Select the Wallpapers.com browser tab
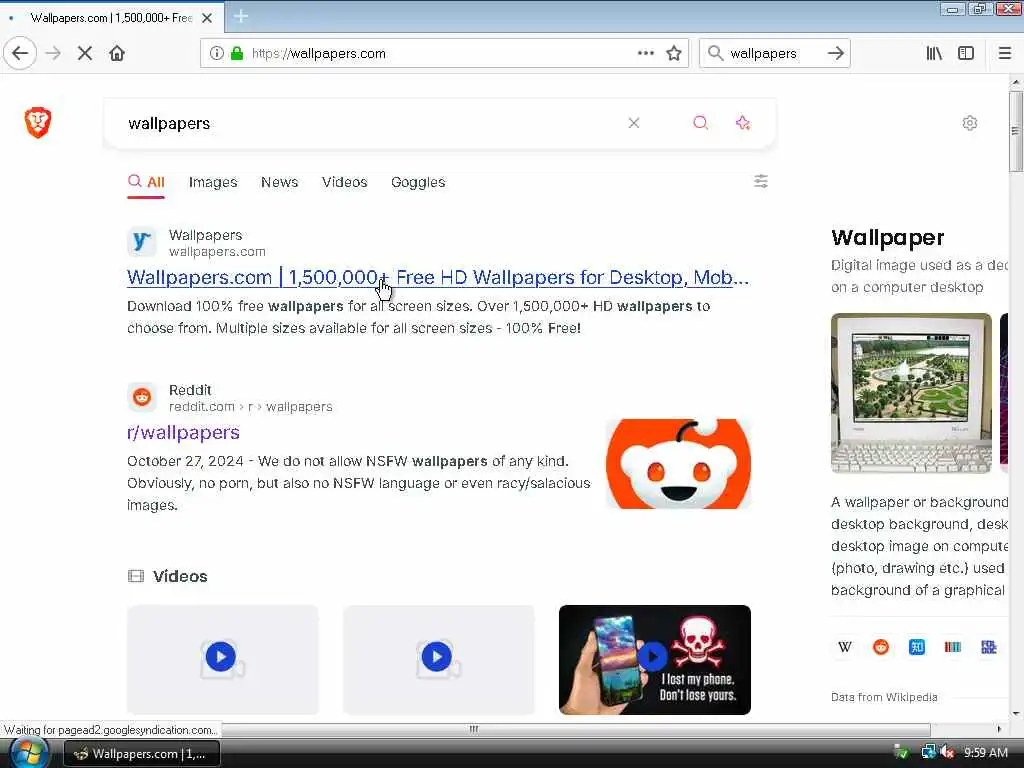The height and width of the screenshot is (768, 1024). click(x=111, y=18)
